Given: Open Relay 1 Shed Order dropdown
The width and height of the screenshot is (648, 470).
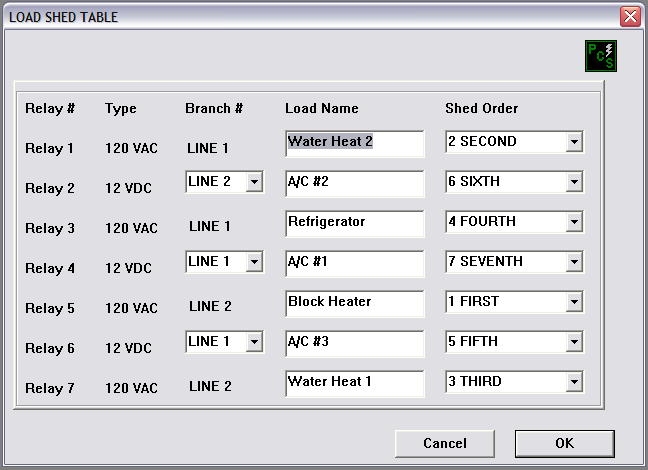Looking at the screenshot, I should tap(574, 142).
